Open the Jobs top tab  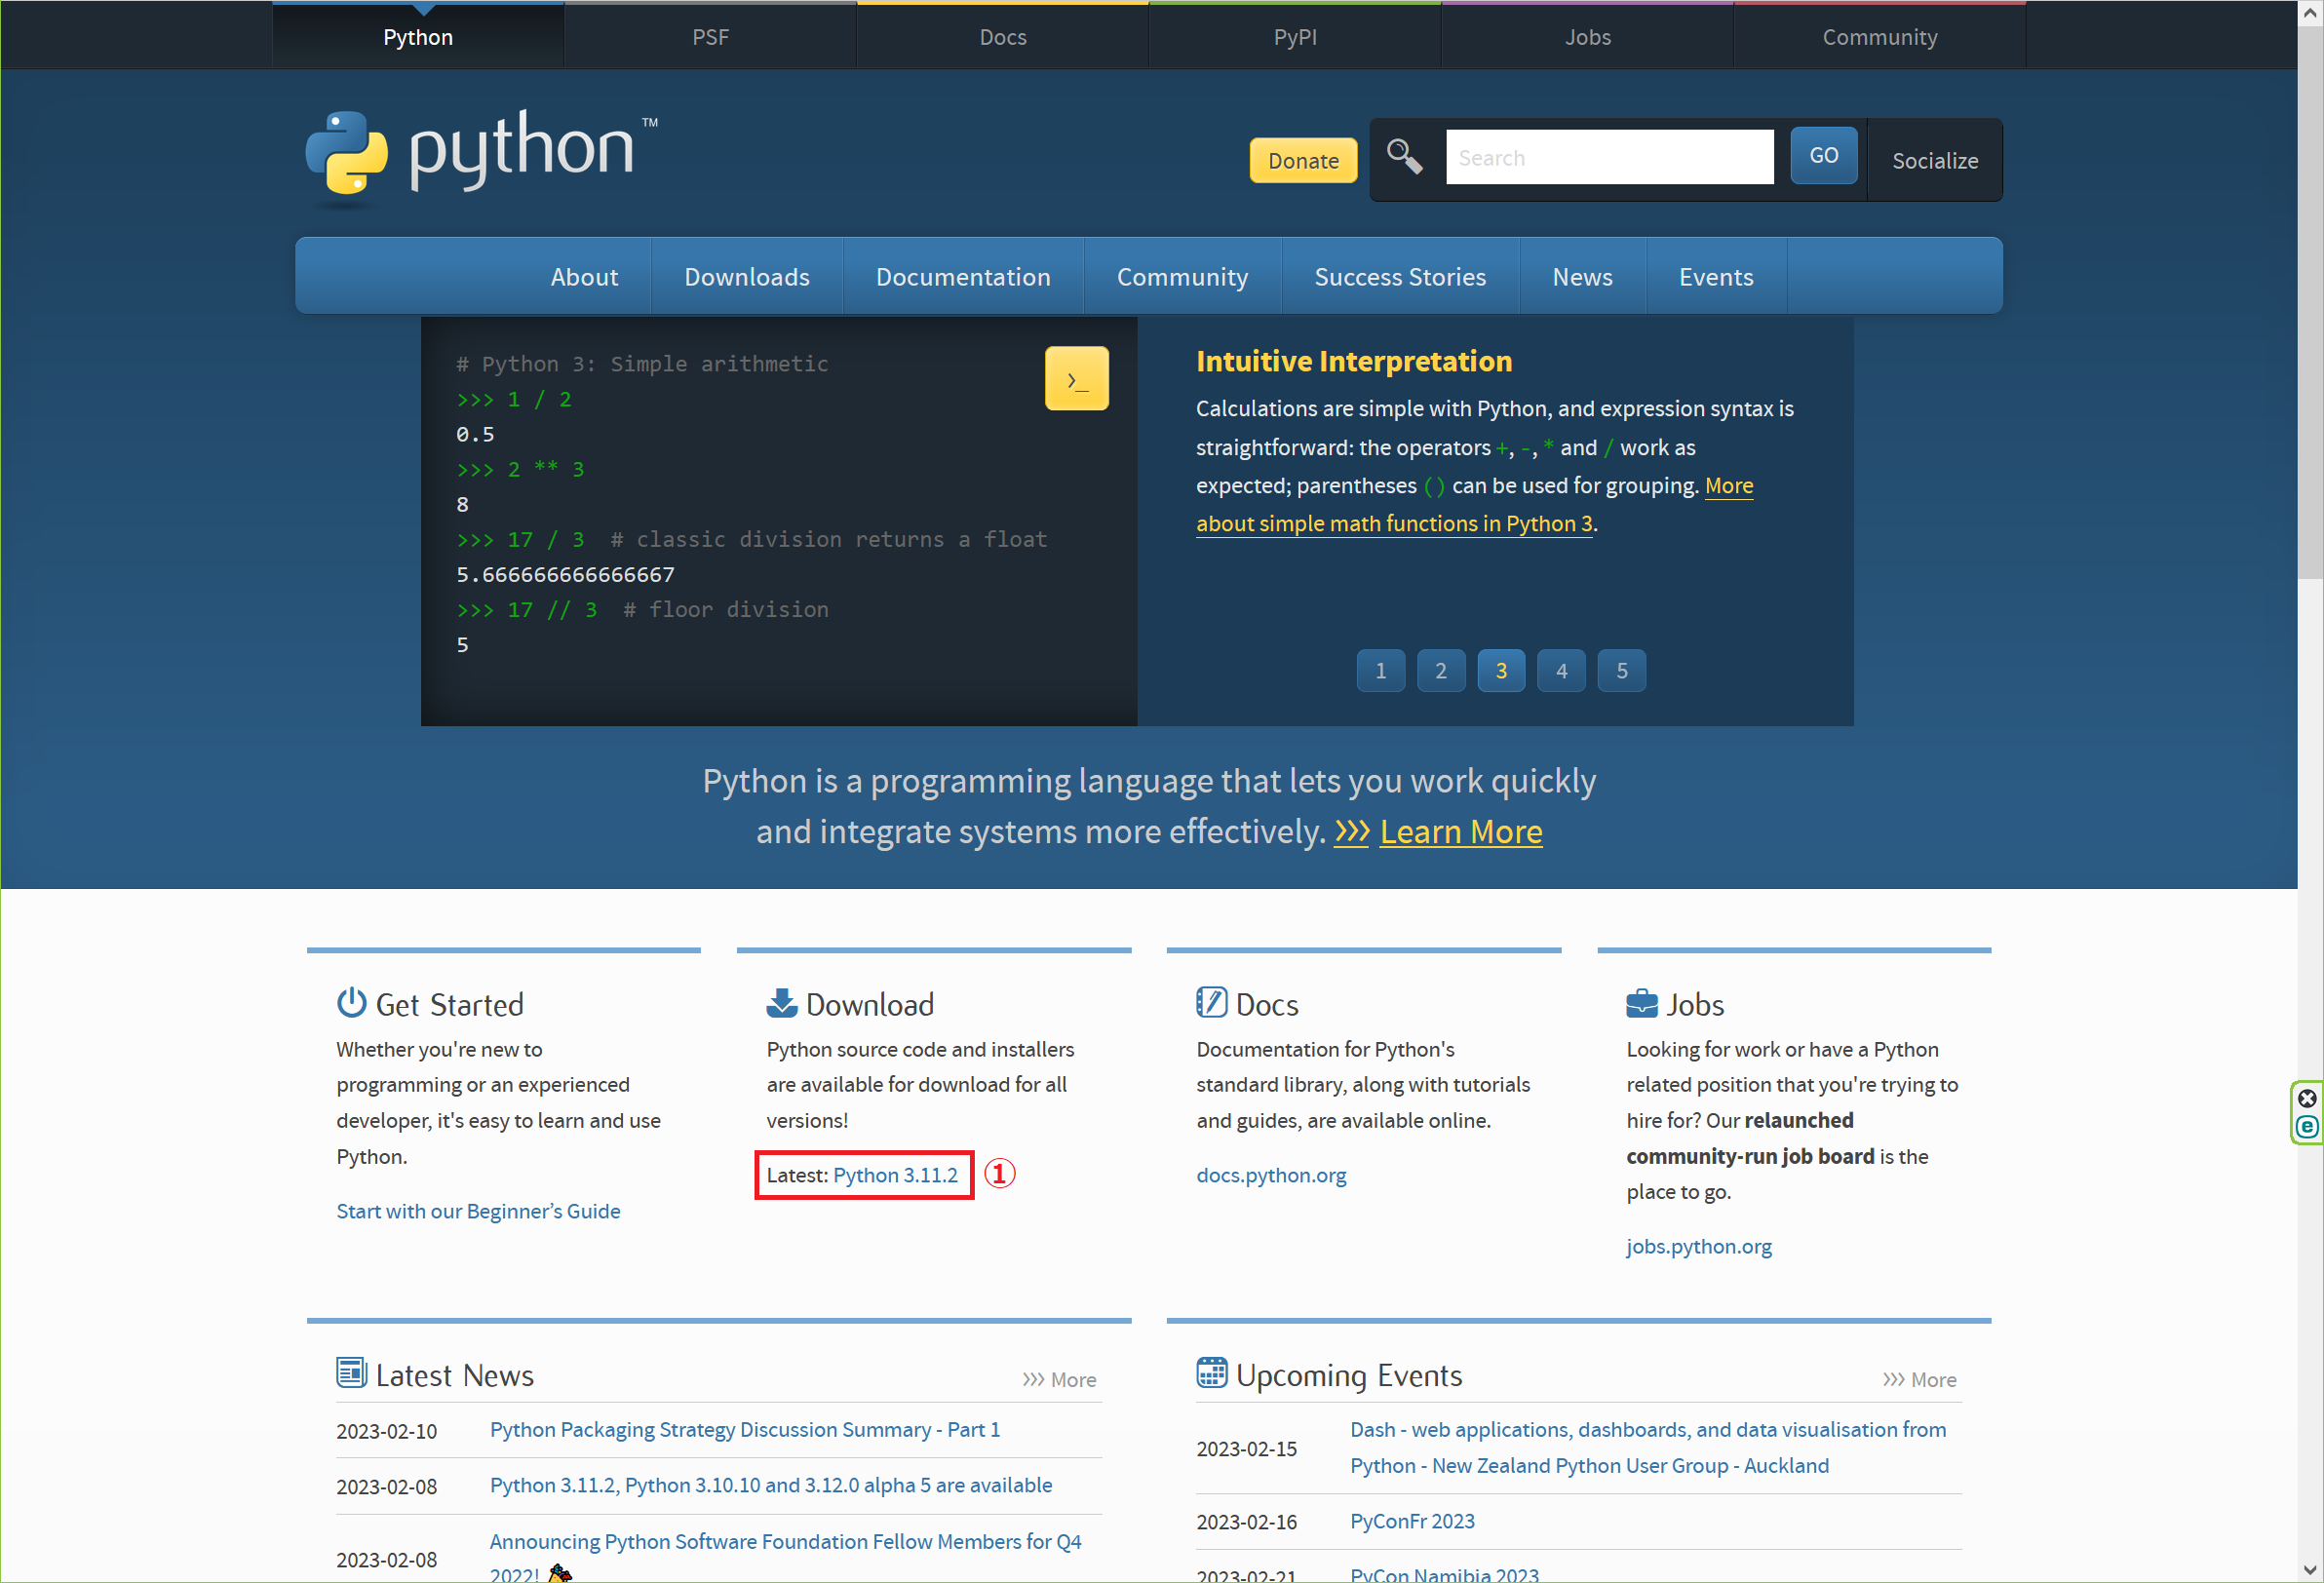click(1587, 37)
